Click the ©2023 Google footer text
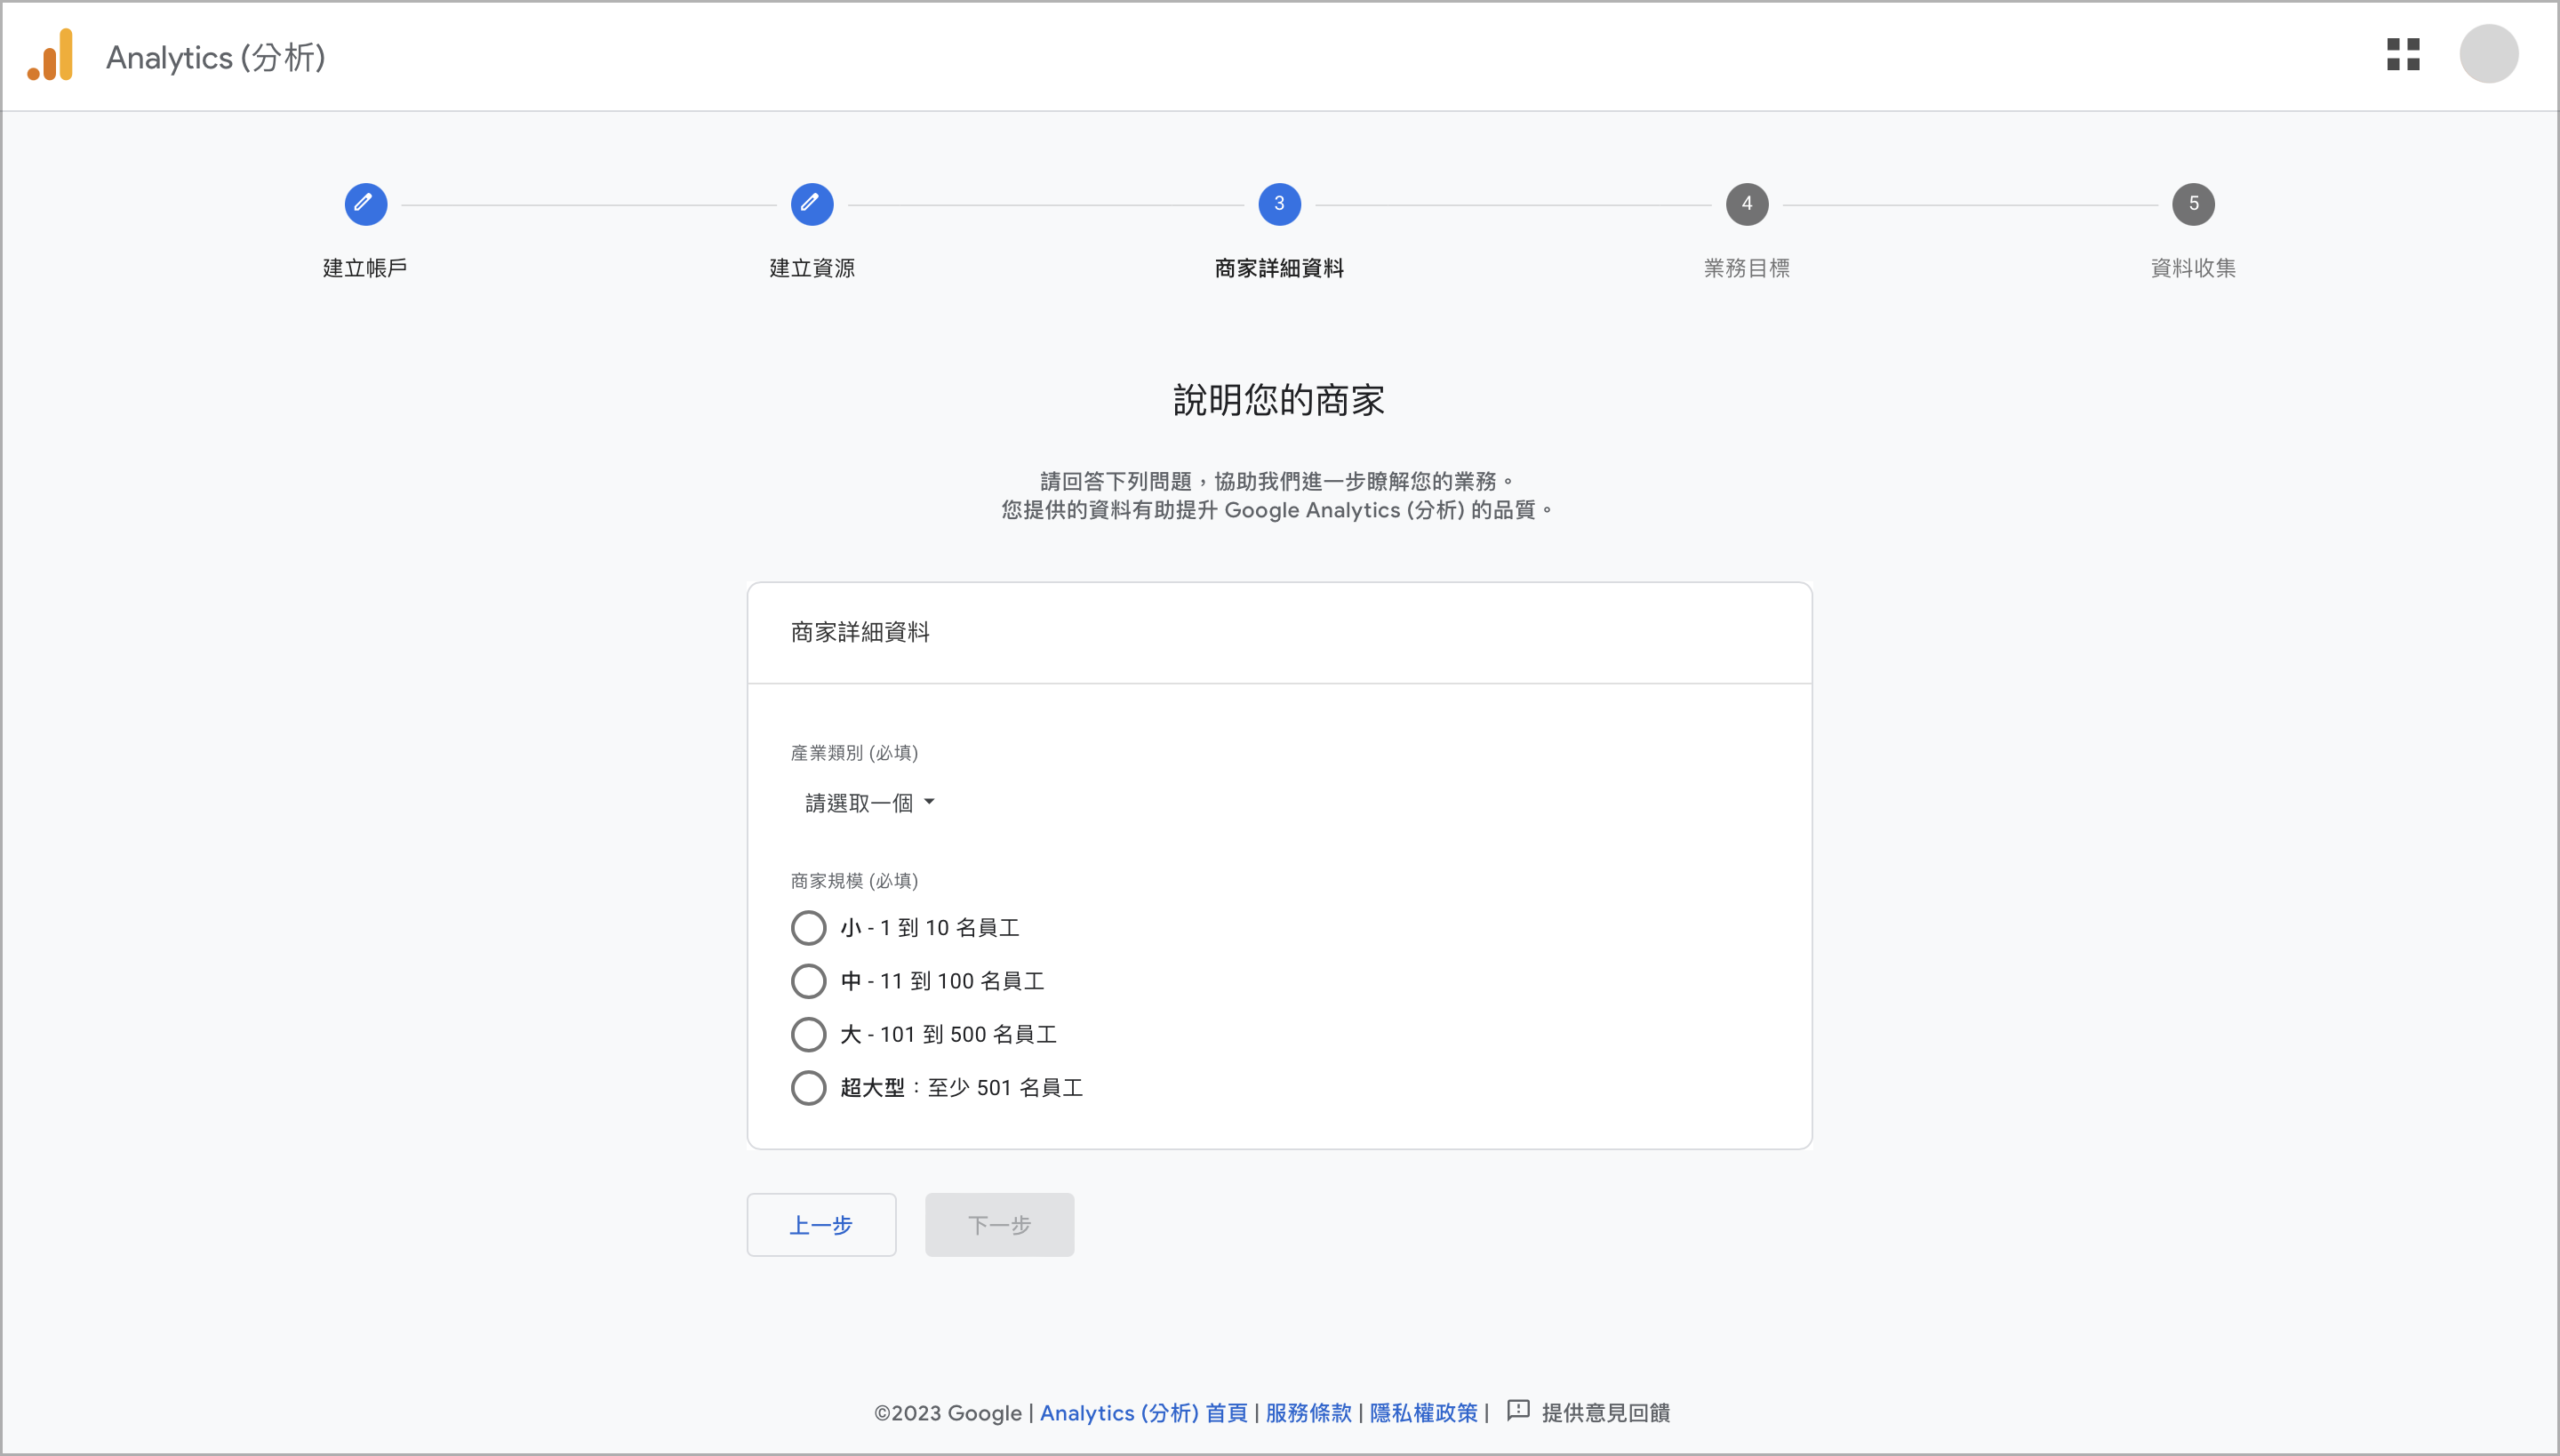Screen dimensions: 2560x1456 947,1413
